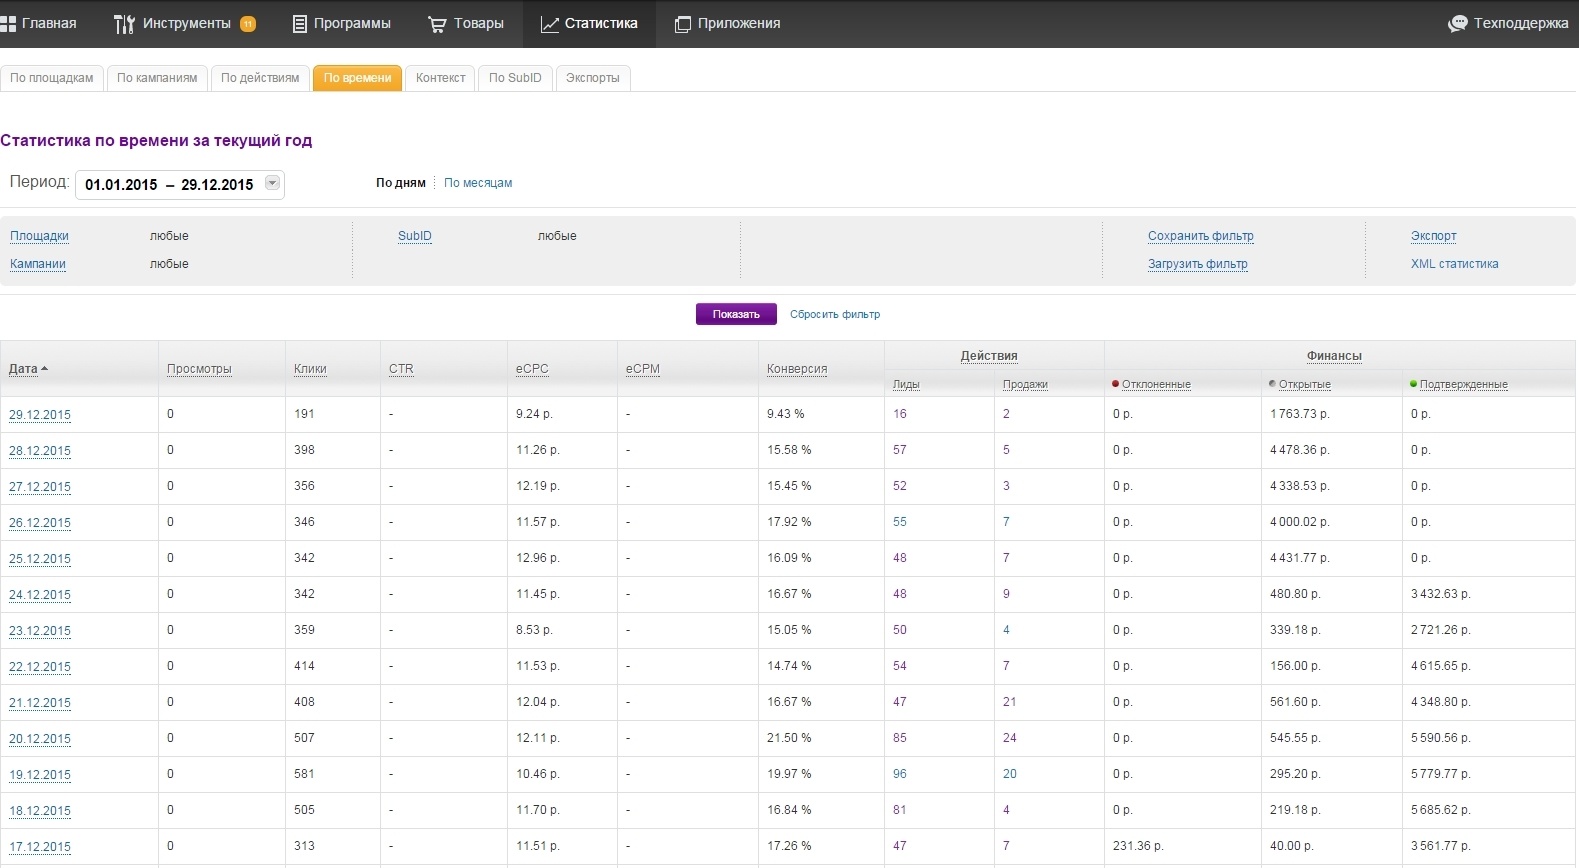
Task: Open the Контекст tab
Action: [441, 78]
